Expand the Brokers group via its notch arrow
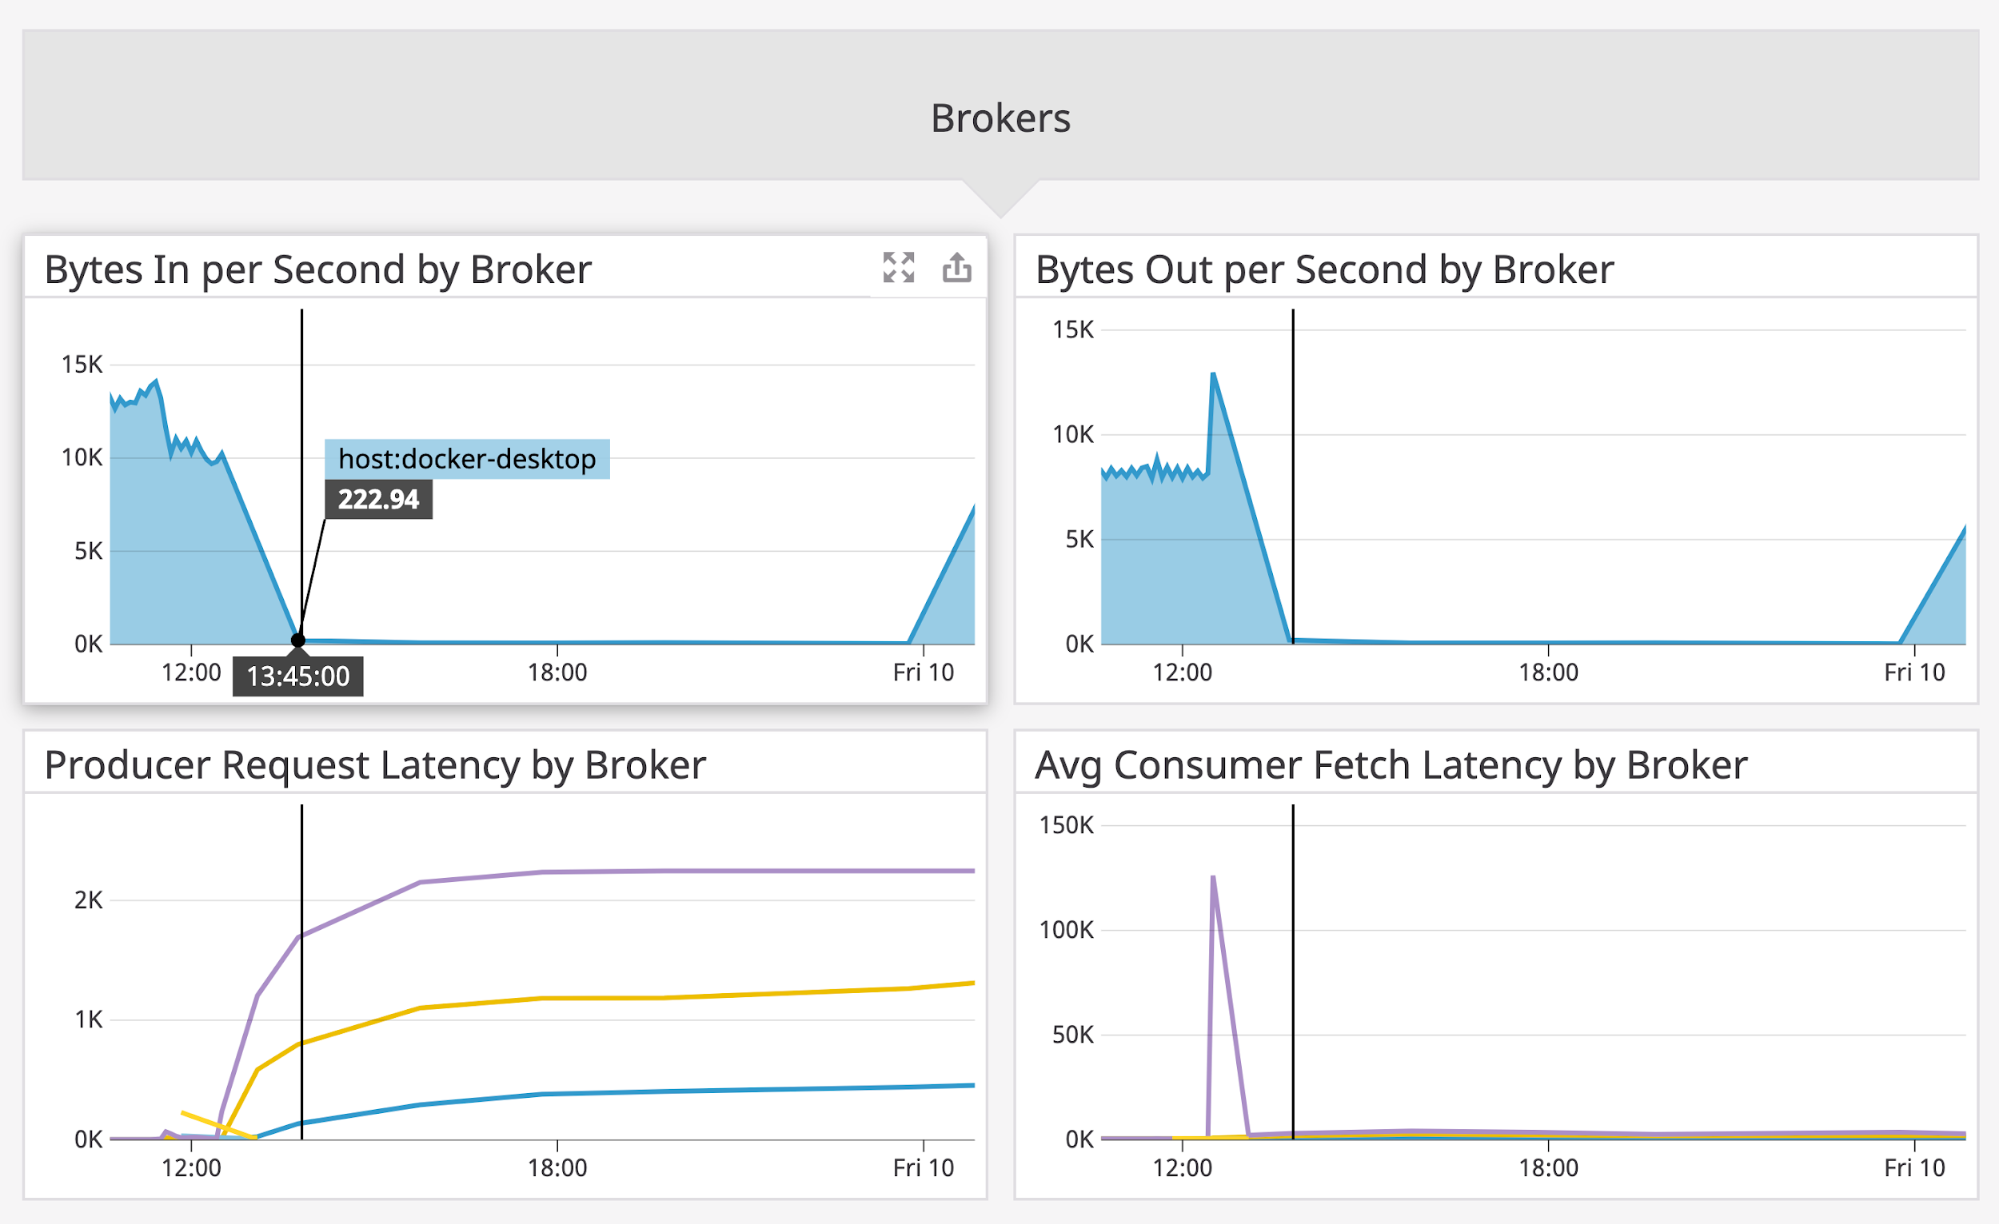 (999, 196)
